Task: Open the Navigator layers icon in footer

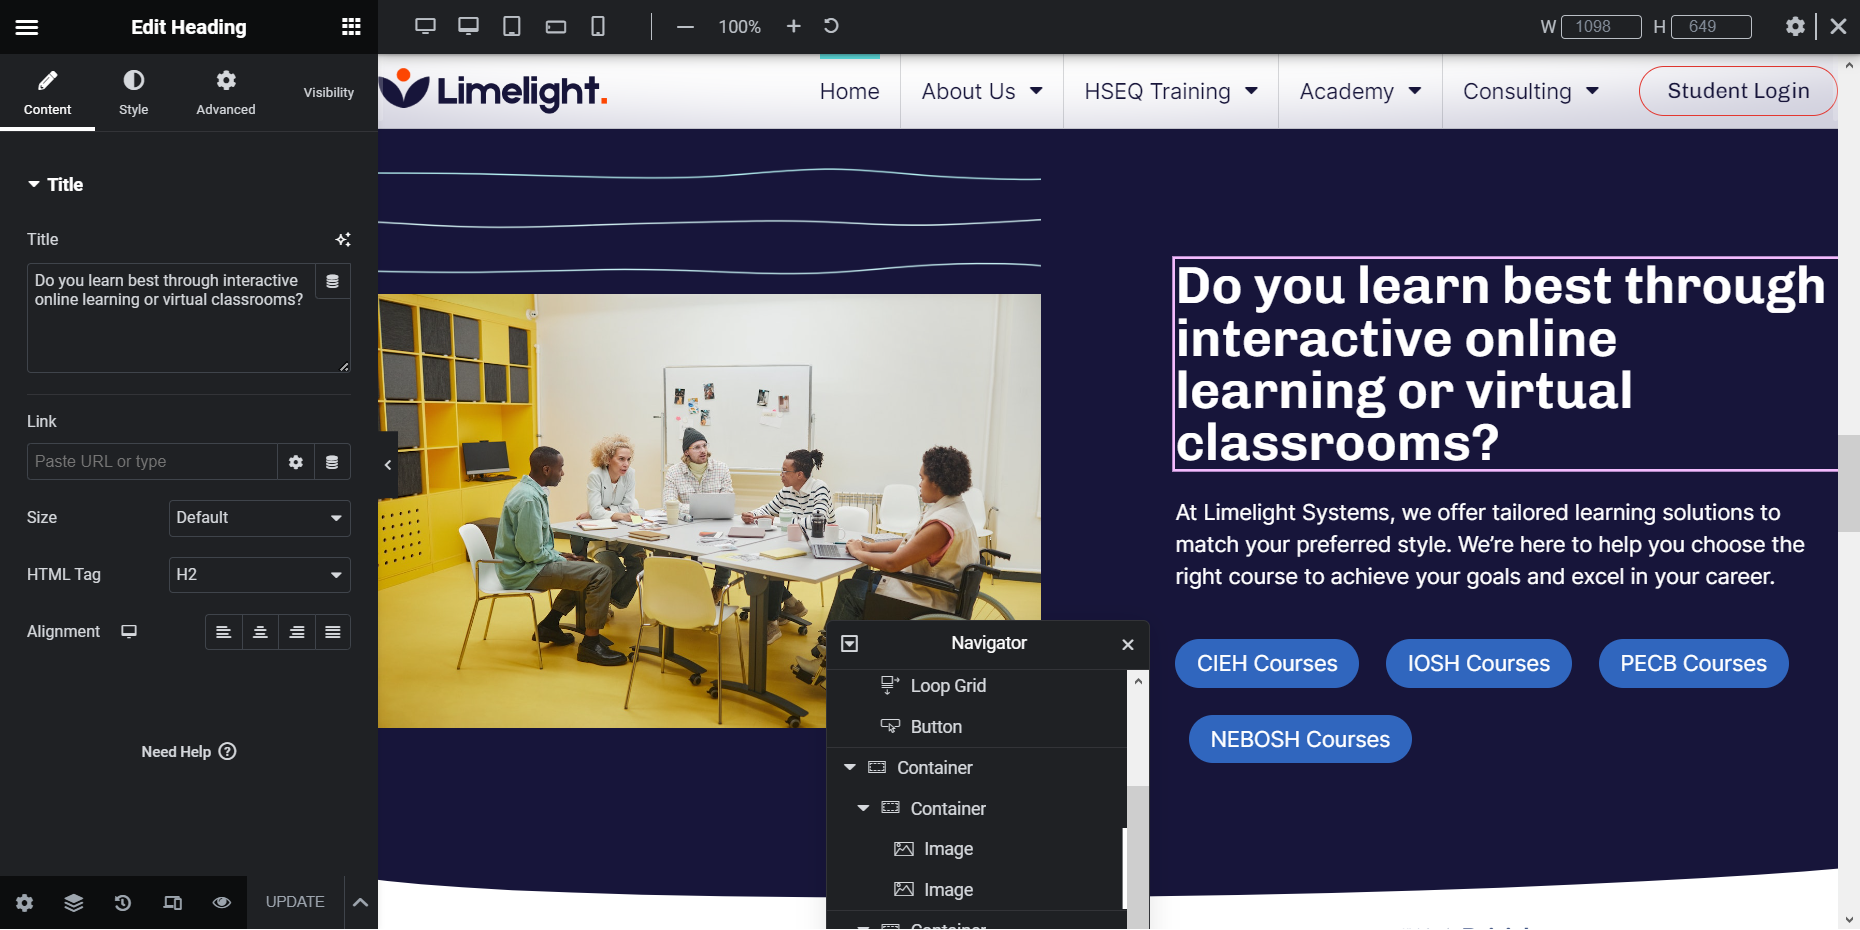Action: pos(74,903)
